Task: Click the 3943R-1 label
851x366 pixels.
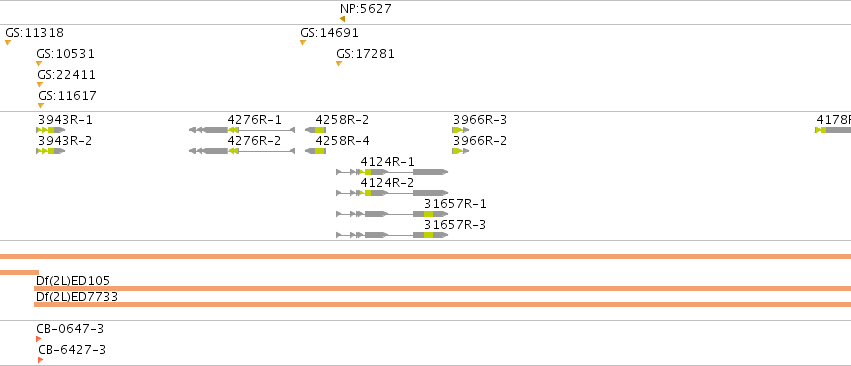Action: (65, 120)
